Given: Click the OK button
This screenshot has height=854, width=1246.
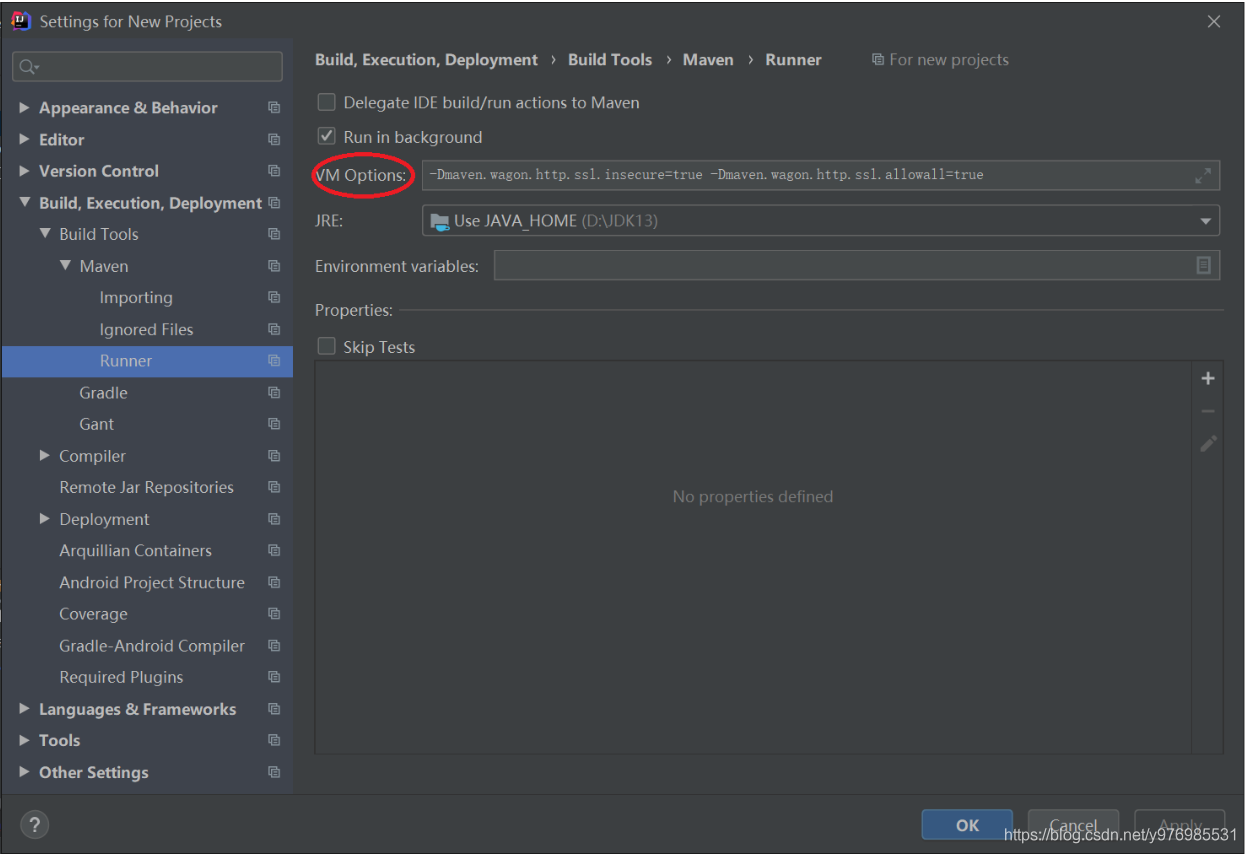Looking at the screenshot, I should [967, 825].
